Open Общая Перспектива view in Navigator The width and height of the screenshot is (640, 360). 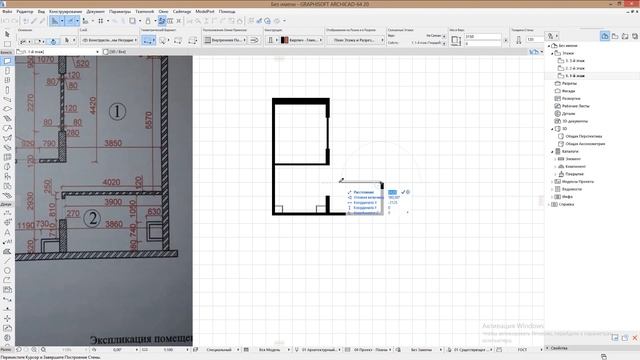pyautogui.click(x=584, y=136)
